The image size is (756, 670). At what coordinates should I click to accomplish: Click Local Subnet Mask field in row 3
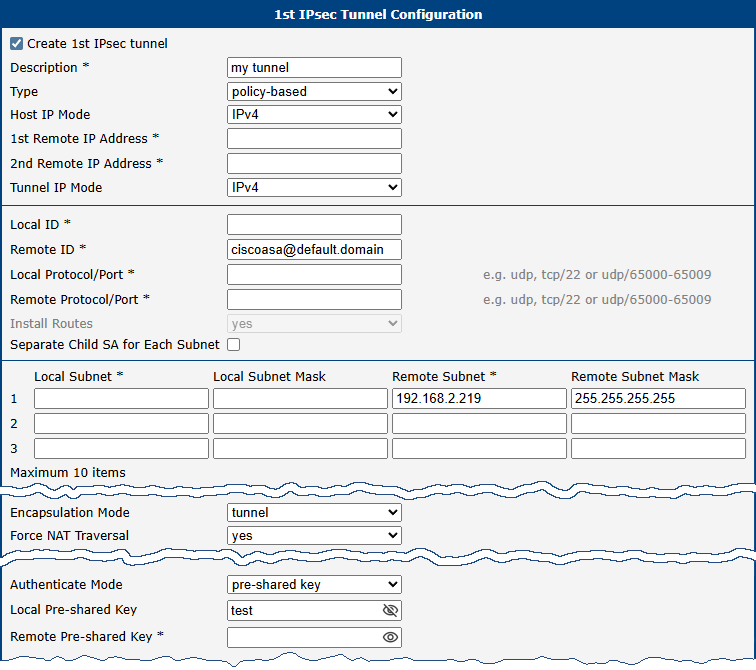click(x=300, y=449)
